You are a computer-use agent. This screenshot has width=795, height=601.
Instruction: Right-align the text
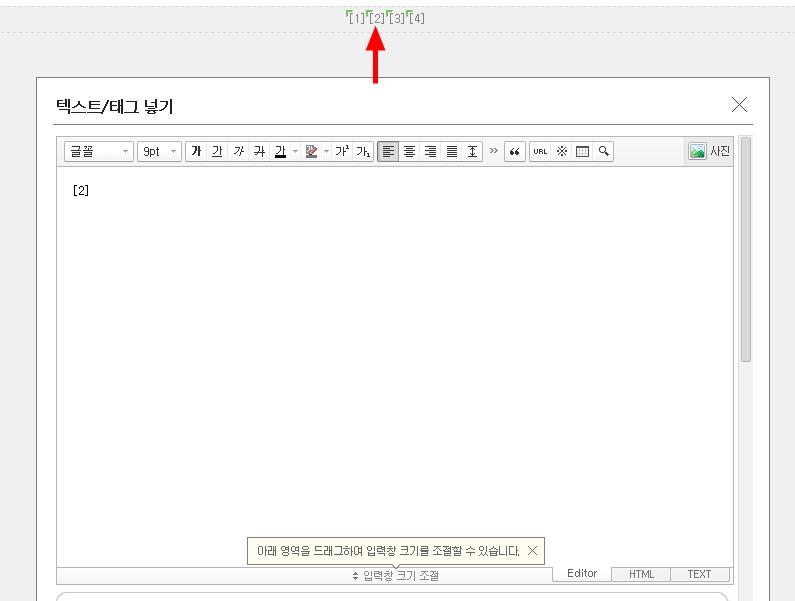[x=430, y=151]
